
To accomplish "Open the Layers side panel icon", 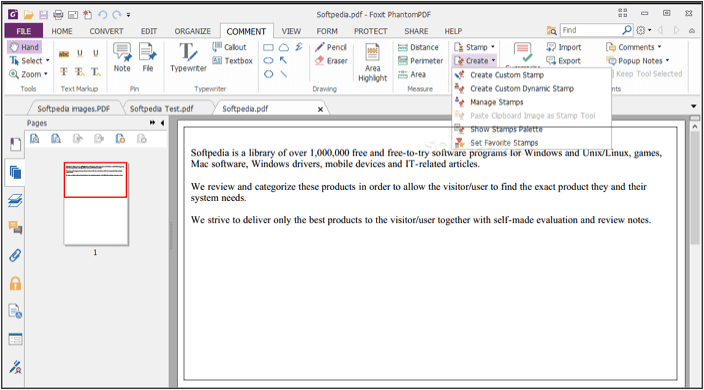I will pos(15,200).
